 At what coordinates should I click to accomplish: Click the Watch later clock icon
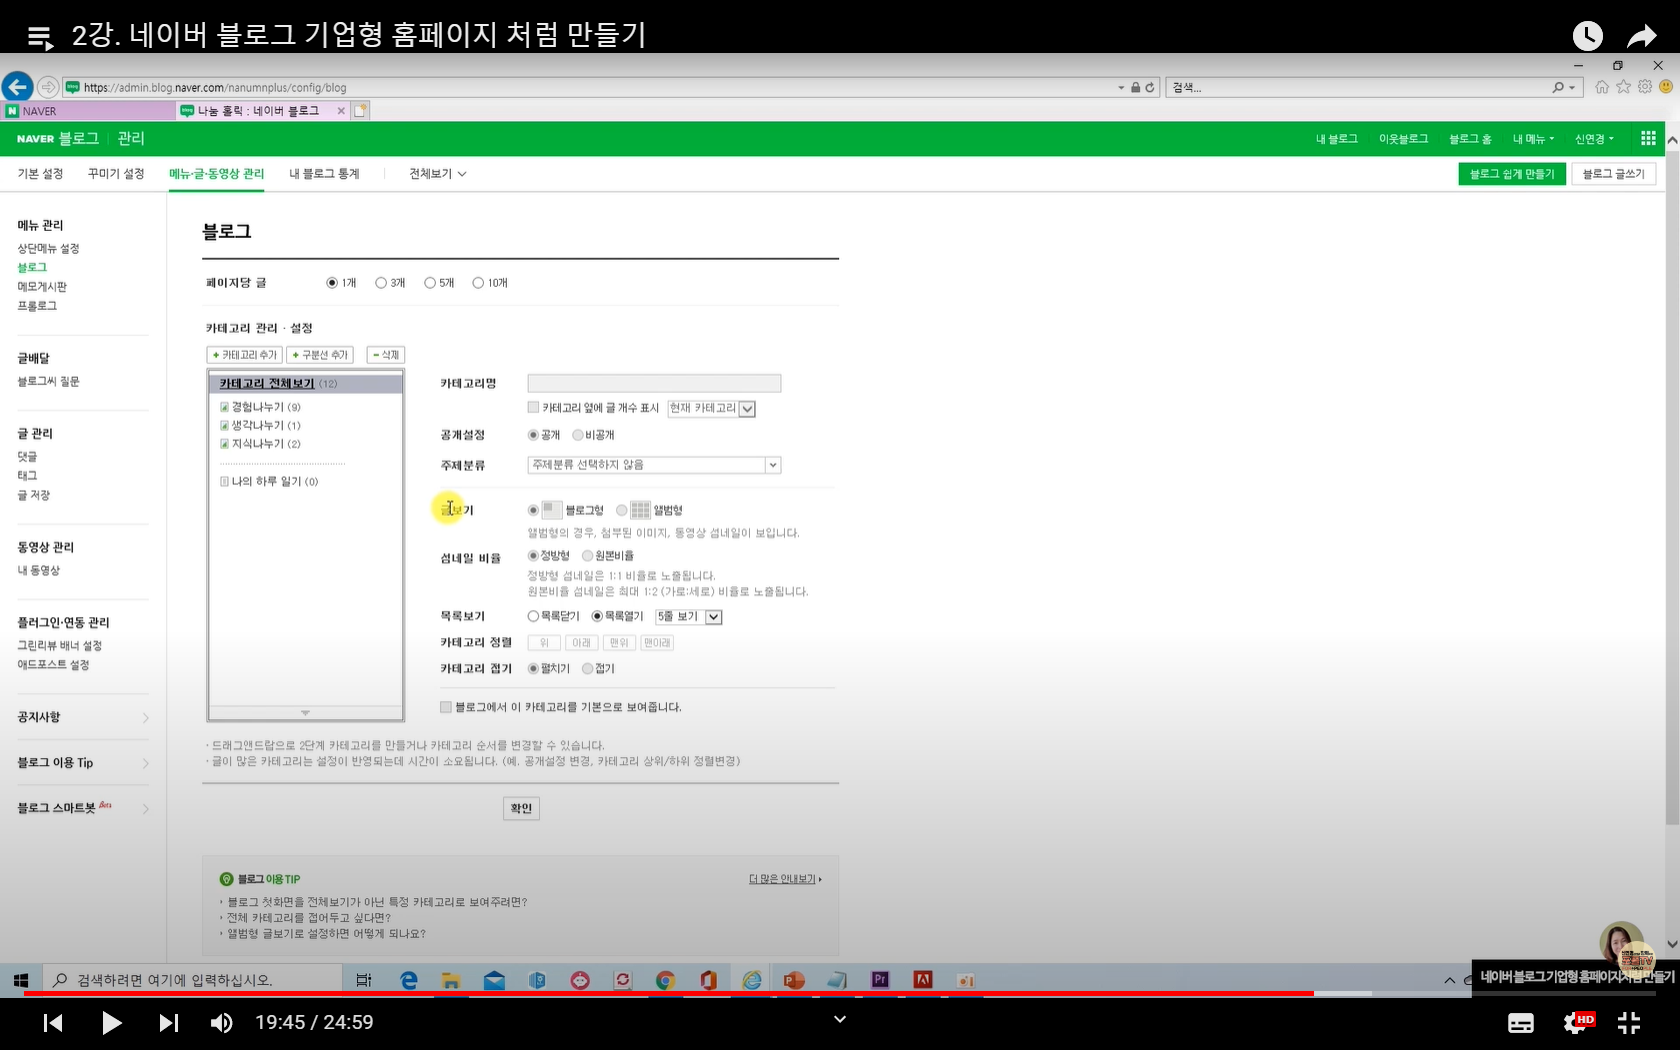(x=1587, y=36)
